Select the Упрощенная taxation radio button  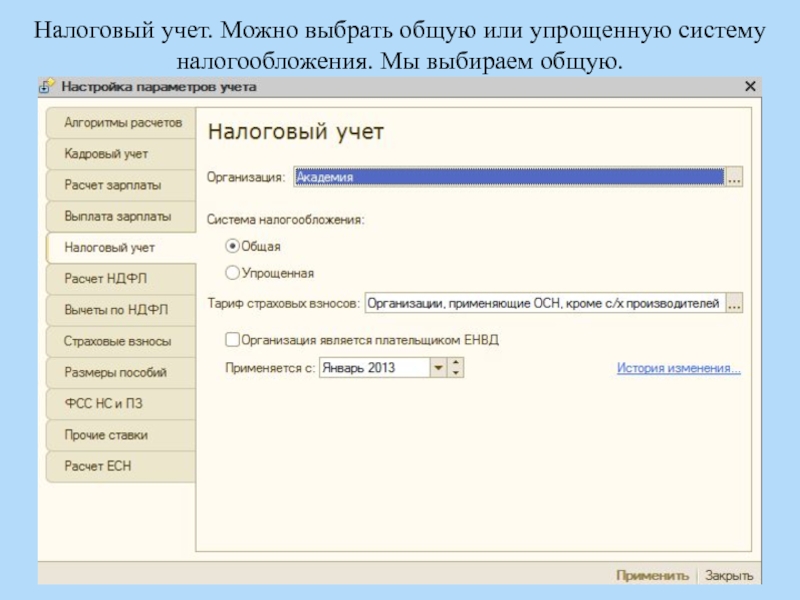pos(232,272)
